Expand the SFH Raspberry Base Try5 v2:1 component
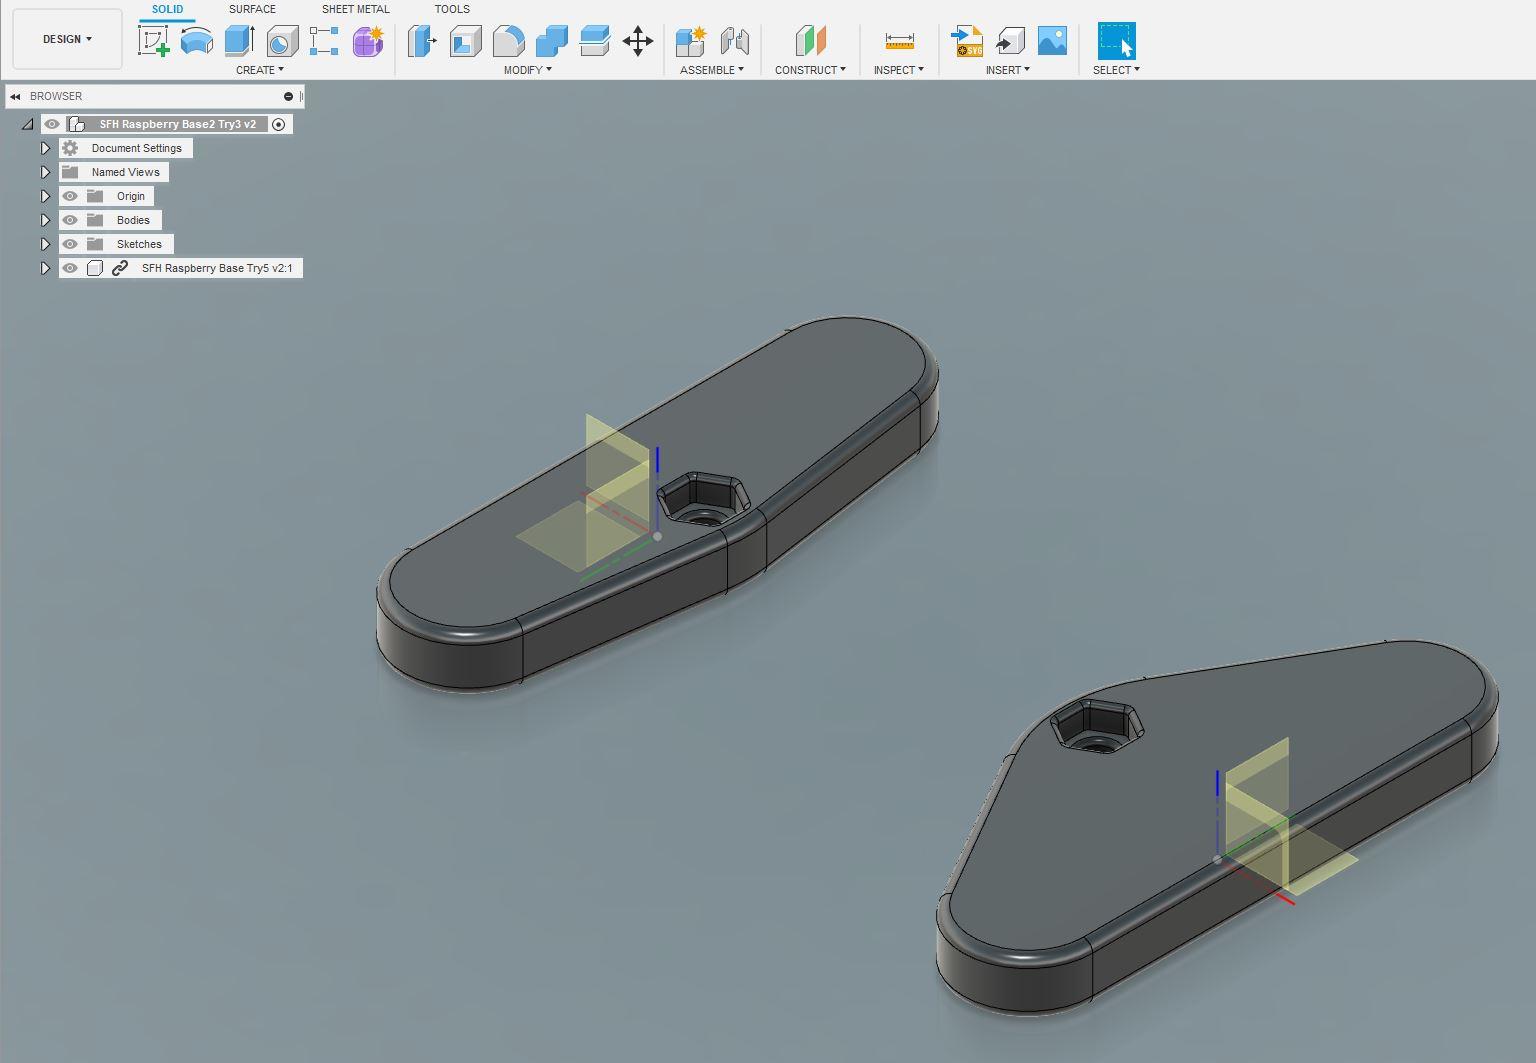This screenshot has width=1536, height=1063. tap(45, 268)
